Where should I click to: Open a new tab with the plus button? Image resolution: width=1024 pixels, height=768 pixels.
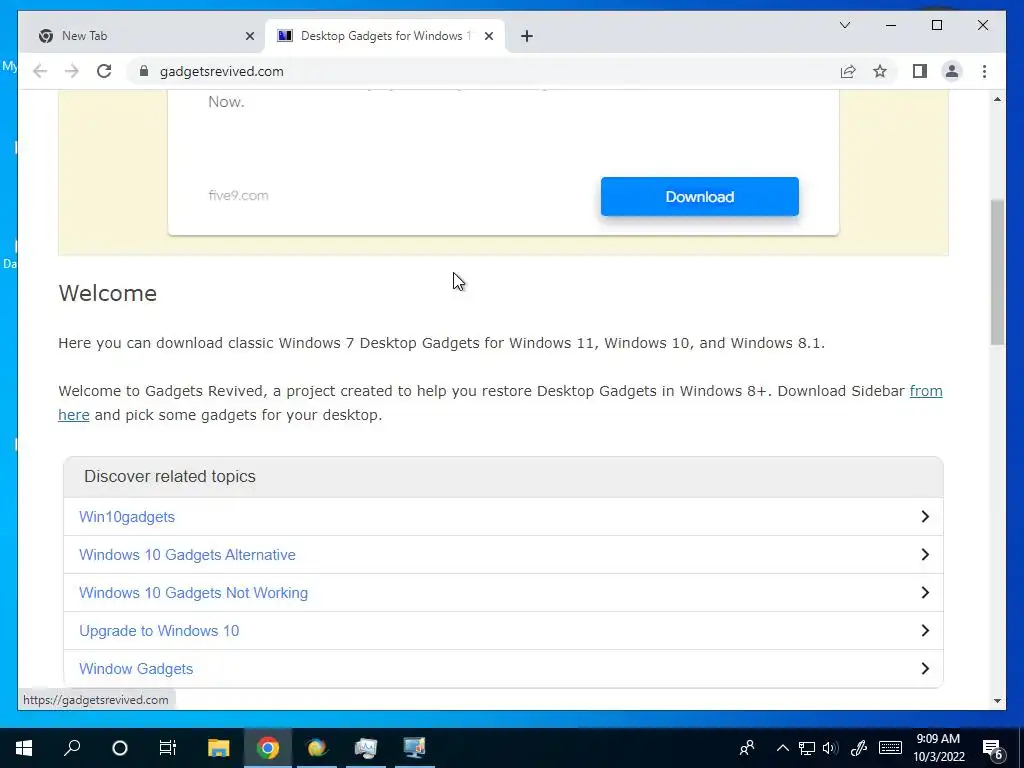click(x=527, y=36)
